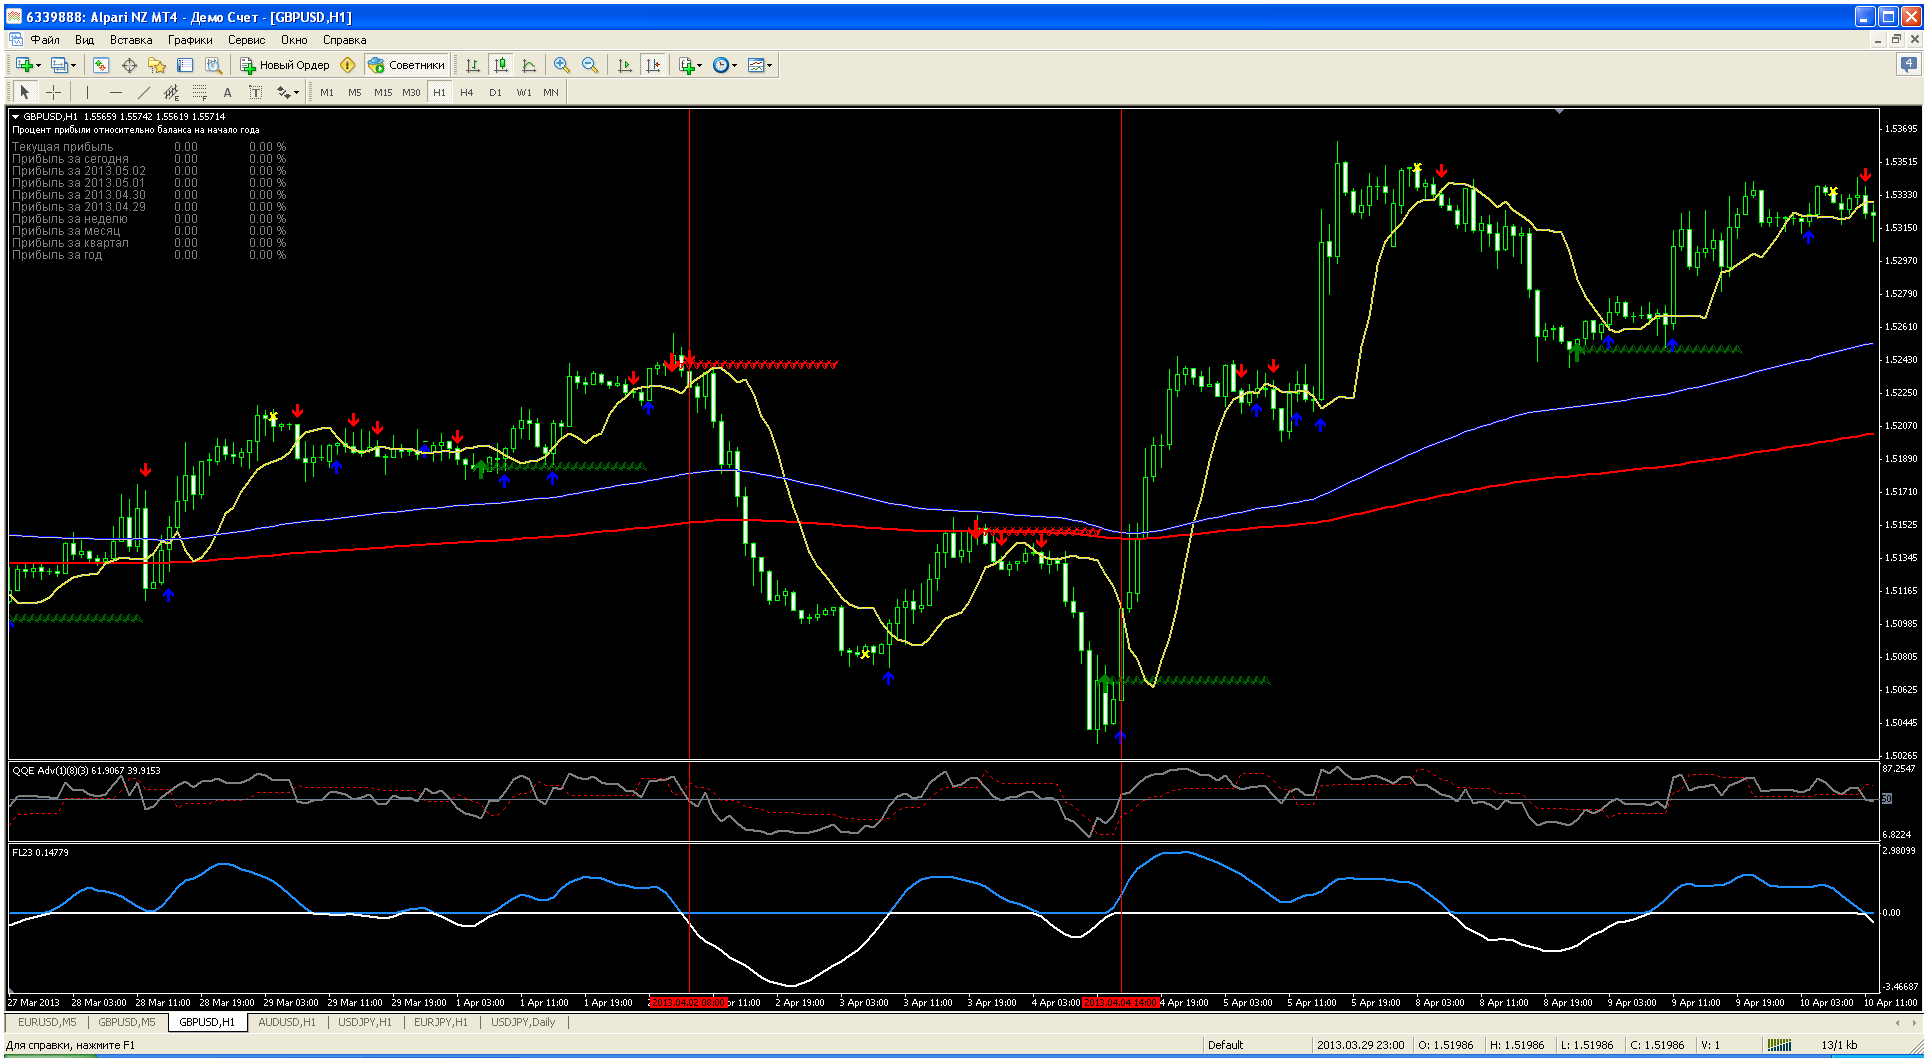This screenshot has height=1058, width=1928.
Task: Zoom in on the chart
Action: point(562,65)
